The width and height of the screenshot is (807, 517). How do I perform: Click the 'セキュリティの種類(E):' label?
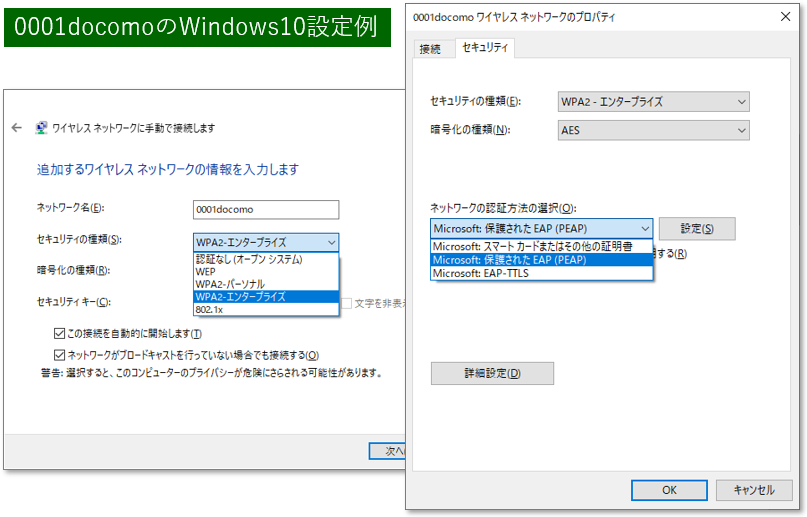tap(476, 101)
